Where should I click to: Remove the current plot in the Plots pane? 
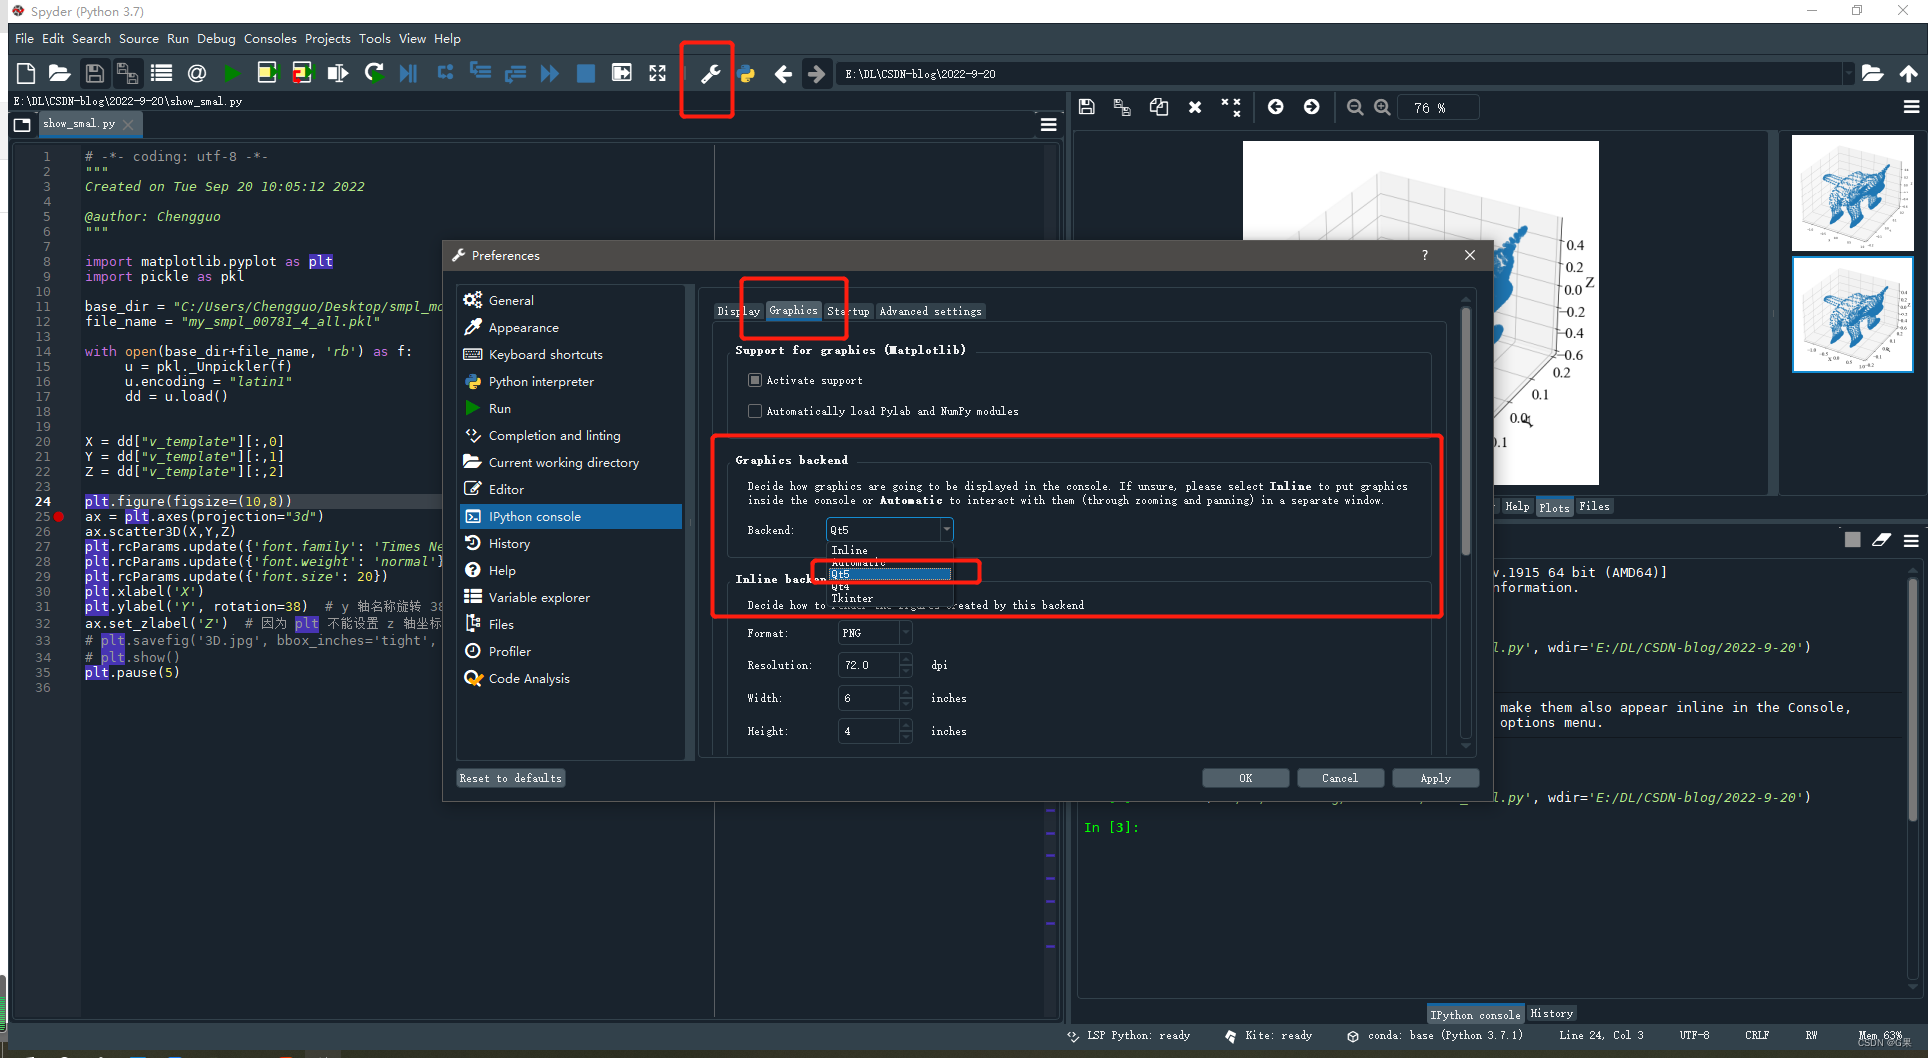tap(1195, 107)
